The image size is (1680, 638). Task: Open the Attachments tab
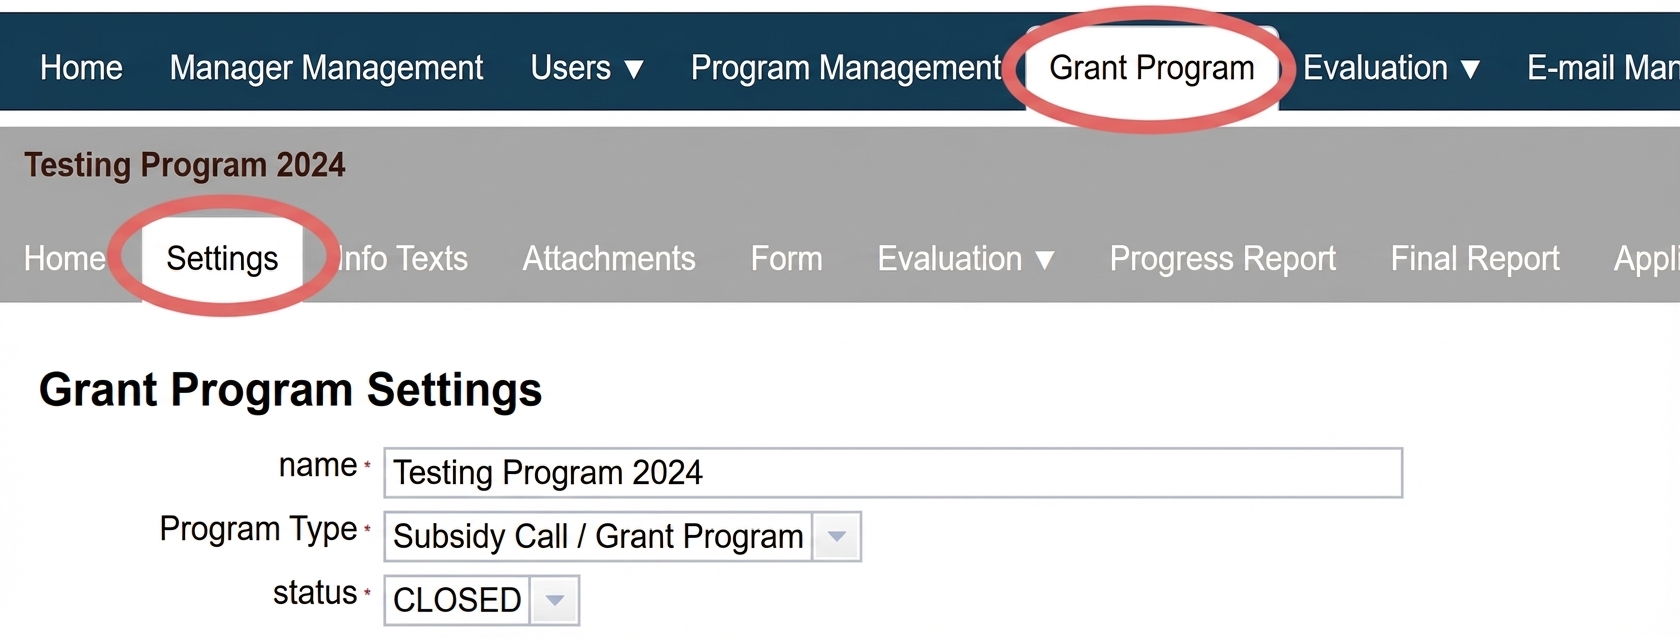(x=609, y=259)
